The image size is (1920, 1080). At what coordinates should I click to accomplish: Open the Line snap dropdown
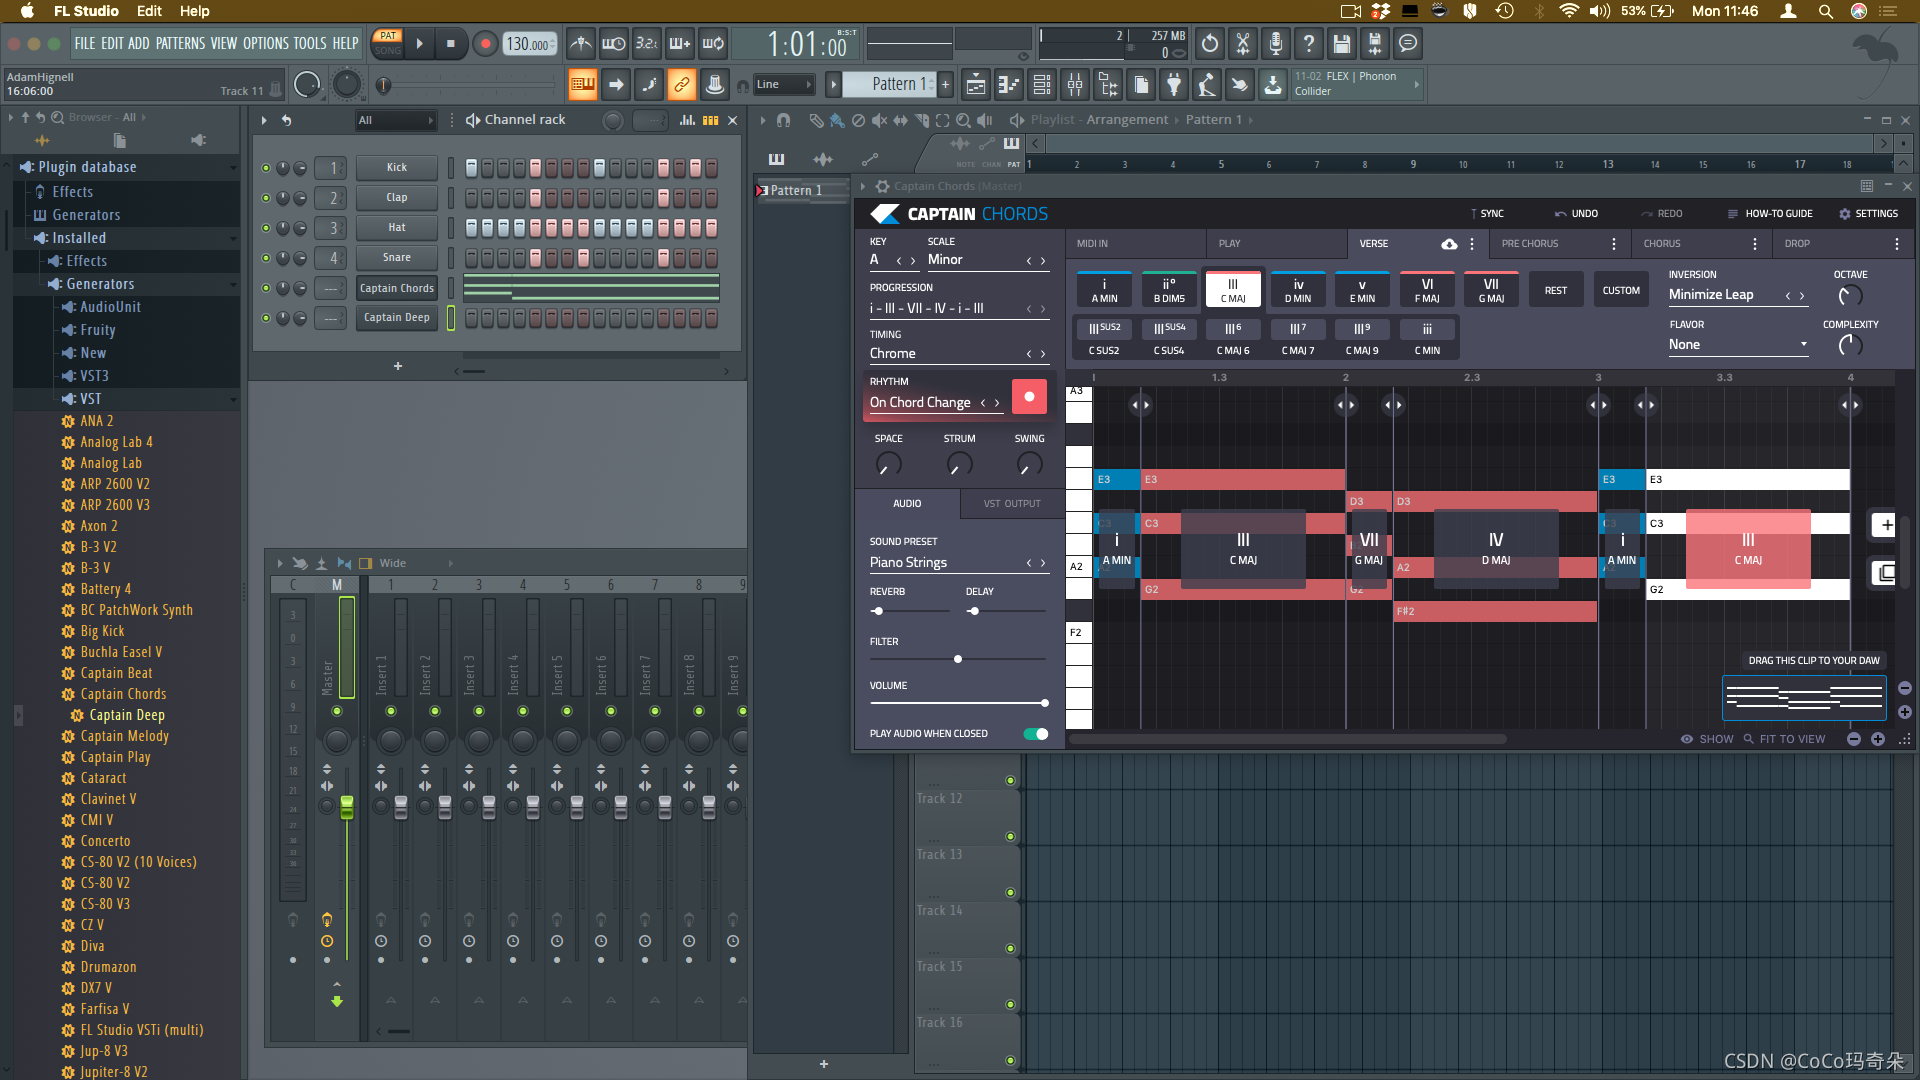[784, 85]
